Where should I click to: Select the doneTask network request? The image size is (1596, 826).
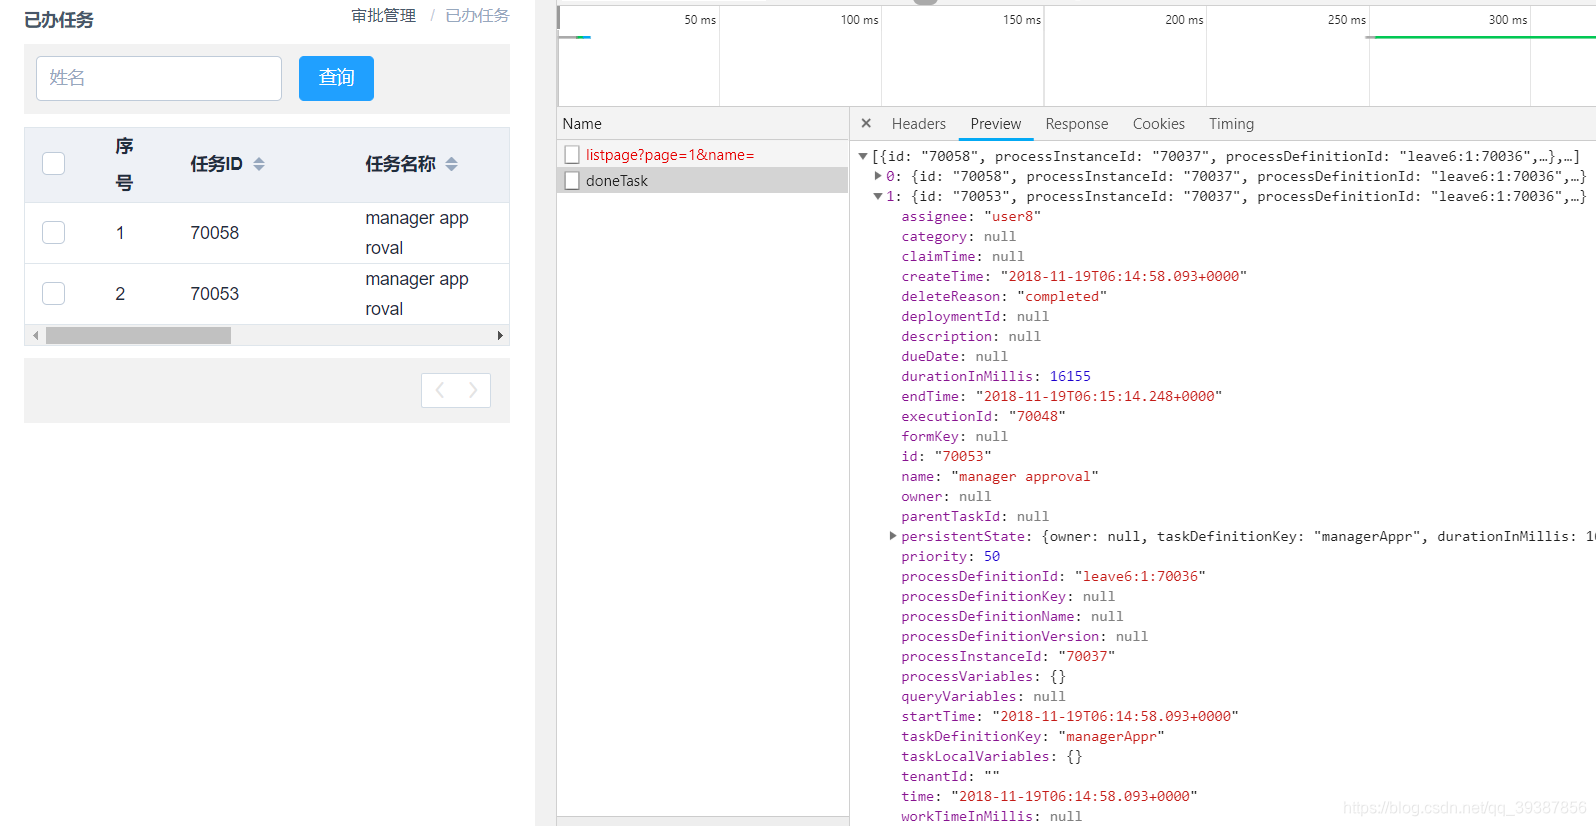pyautogui.click(x=617, y=181)
